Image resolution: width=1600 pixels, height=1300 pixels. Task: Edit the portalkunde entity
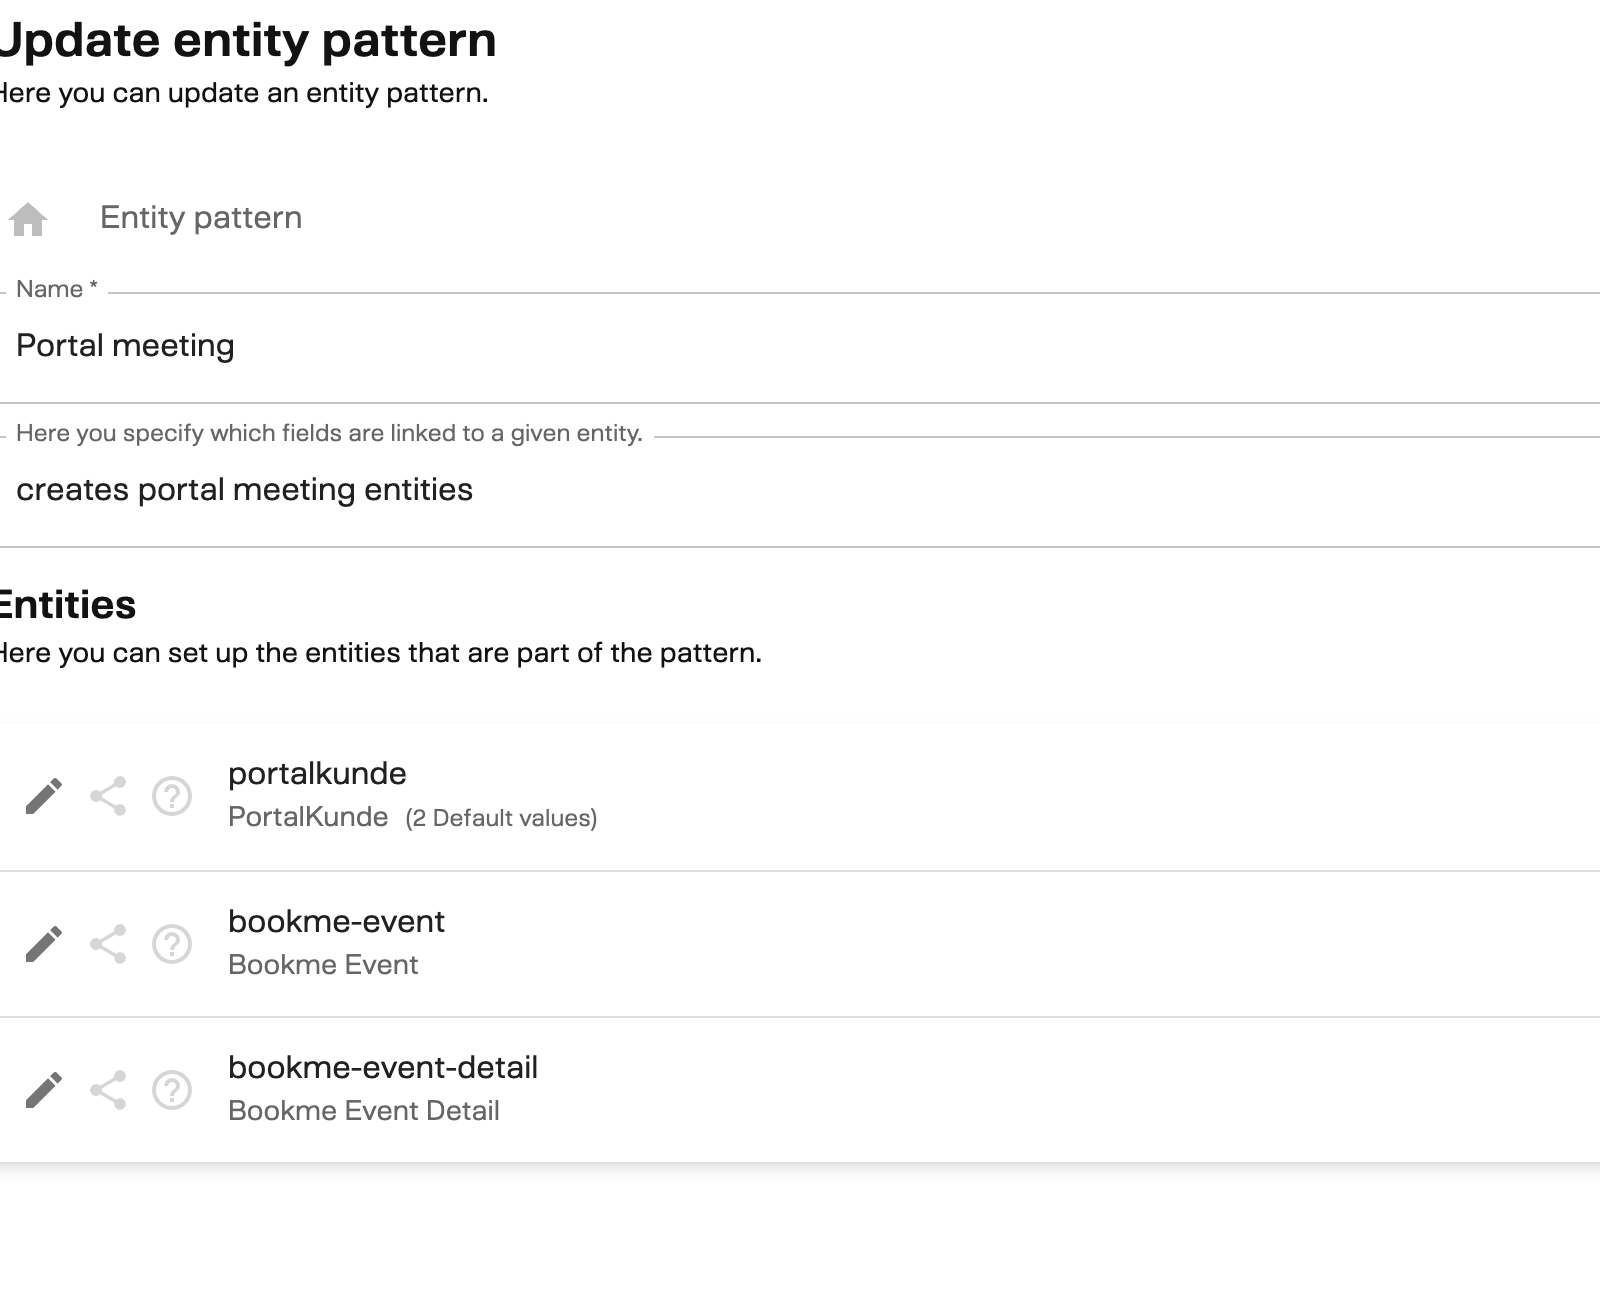click(x=44, y=797)
